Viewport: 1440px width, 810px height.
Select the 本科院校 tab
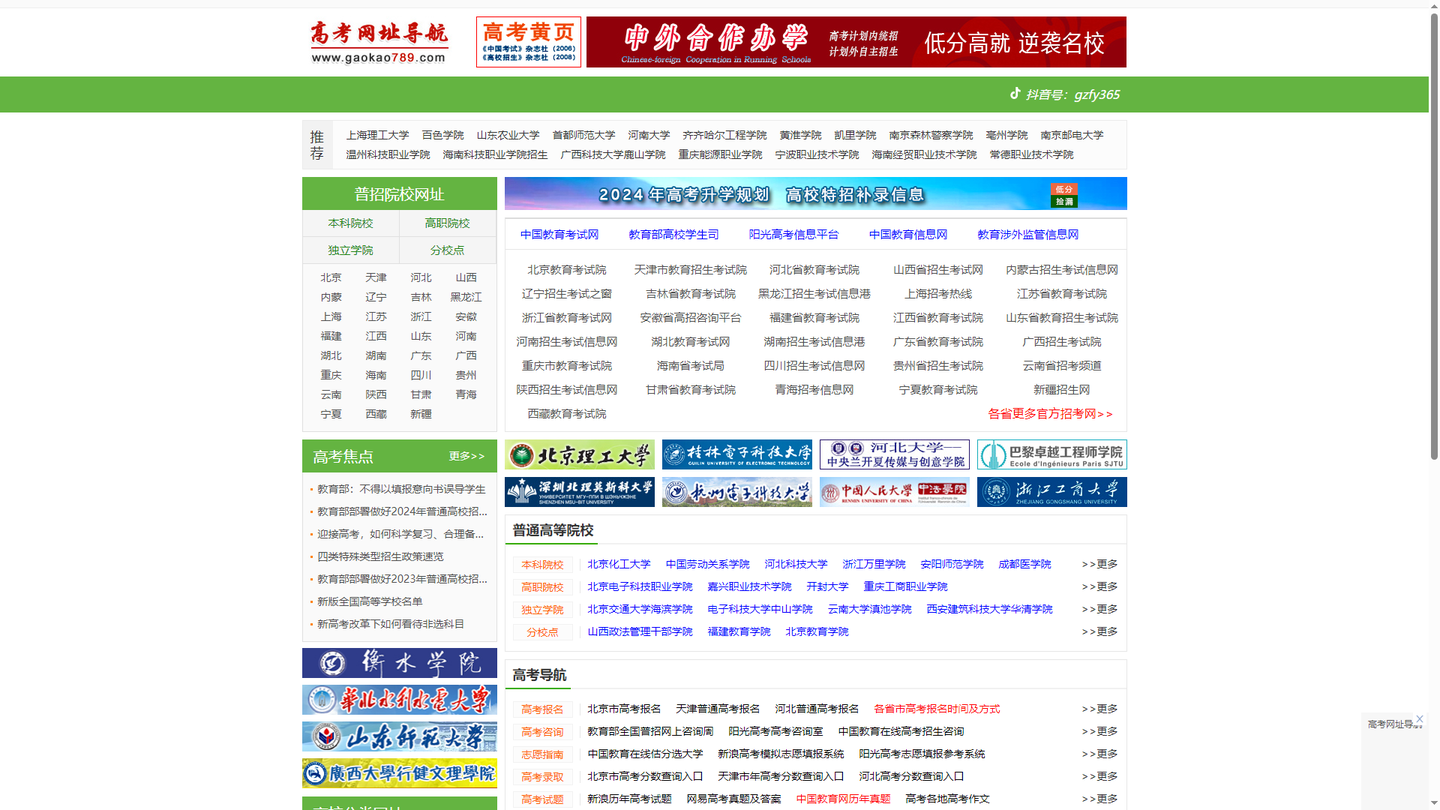350,223
